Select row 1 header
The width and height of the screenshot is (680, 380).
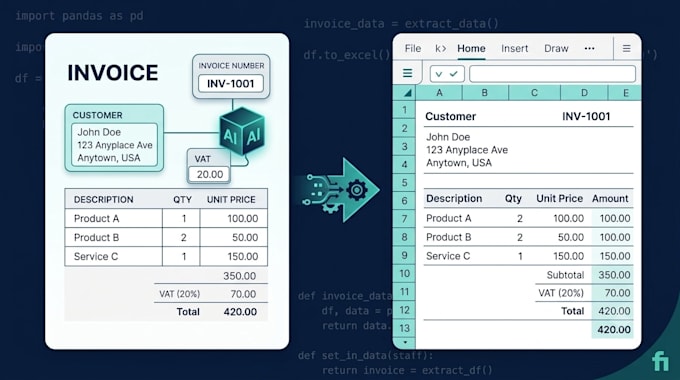(404, 110)
